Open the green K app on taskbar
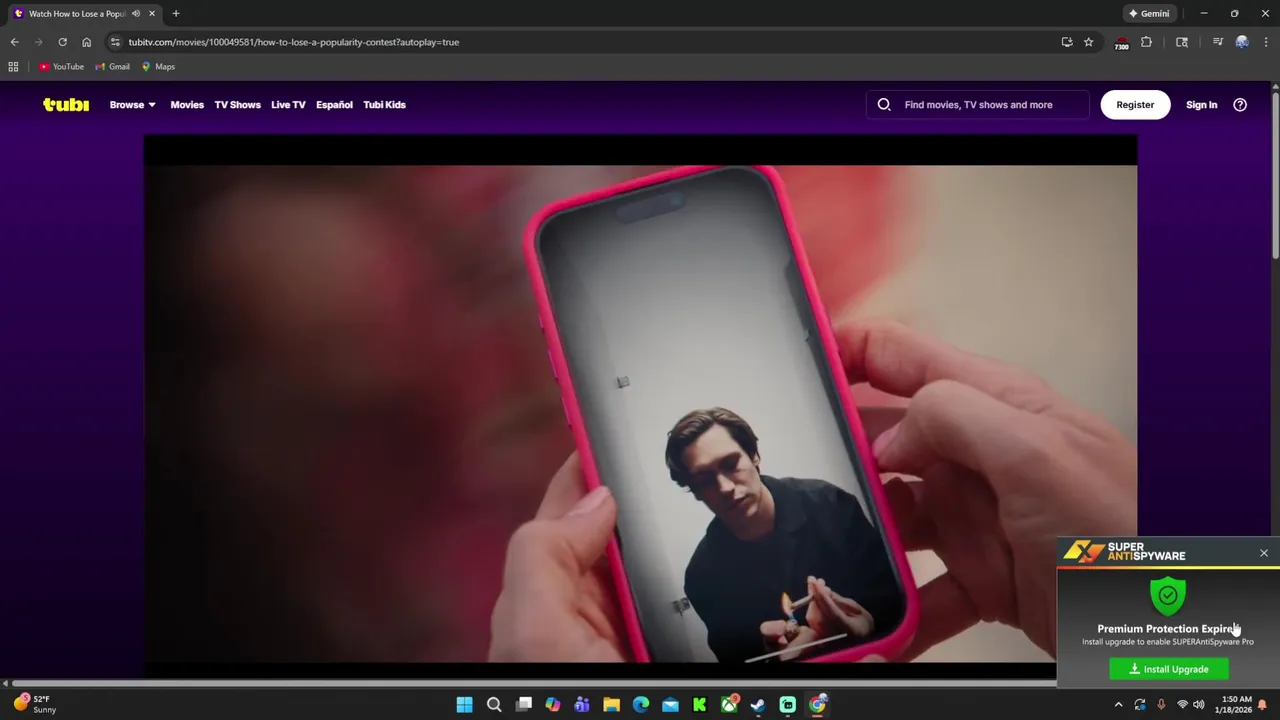The image size is (1280, 720). [x=700, y=705]
